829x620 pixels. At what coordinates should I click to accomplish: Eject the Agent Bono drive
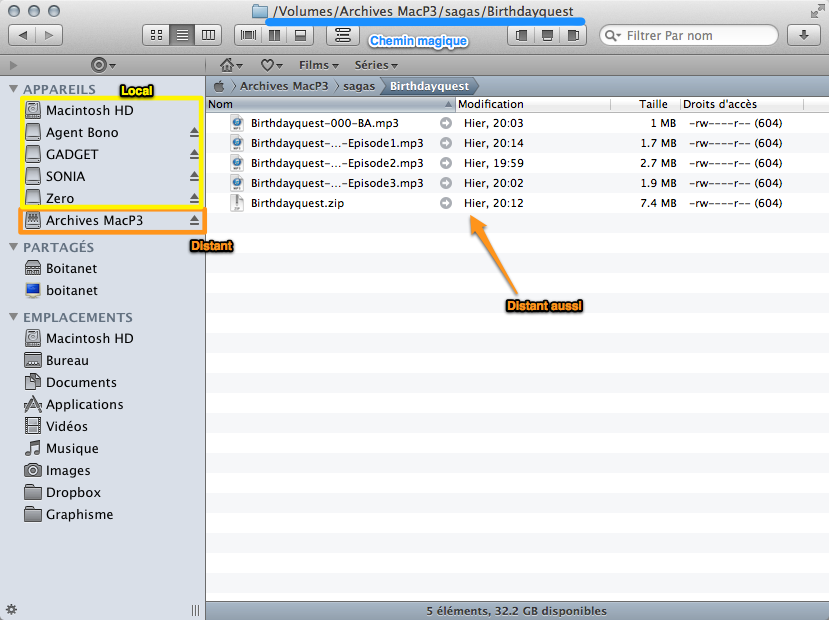[195, 132]
